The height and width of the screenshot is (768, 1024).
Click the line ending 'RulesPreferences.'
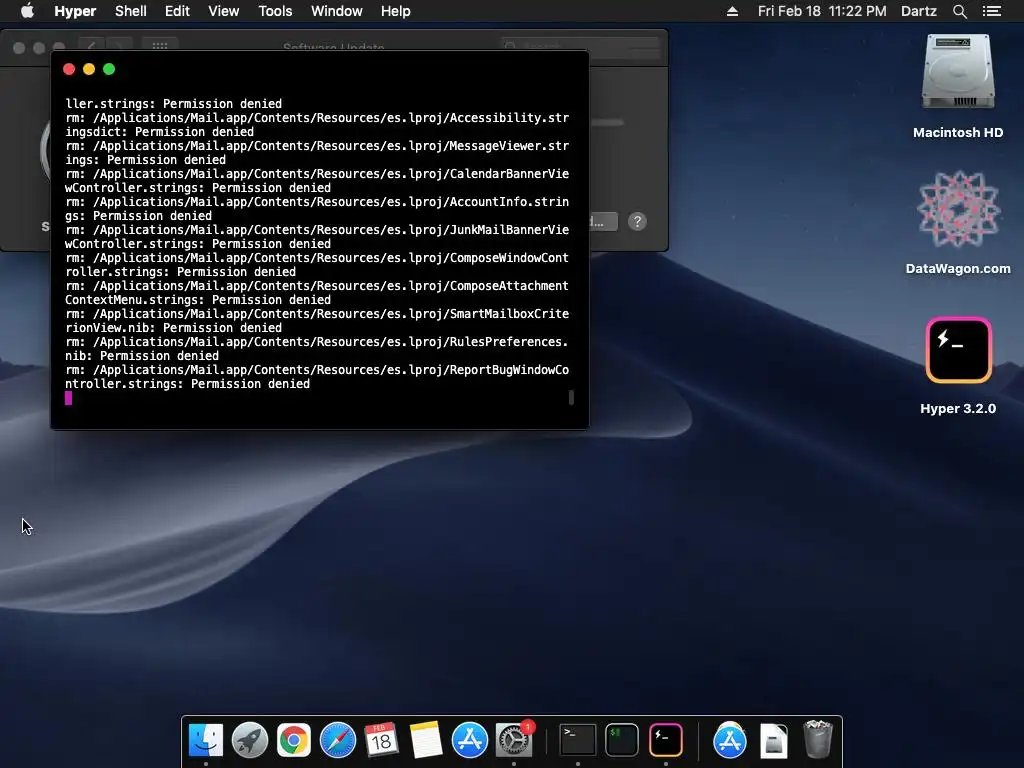pos(317,342)
